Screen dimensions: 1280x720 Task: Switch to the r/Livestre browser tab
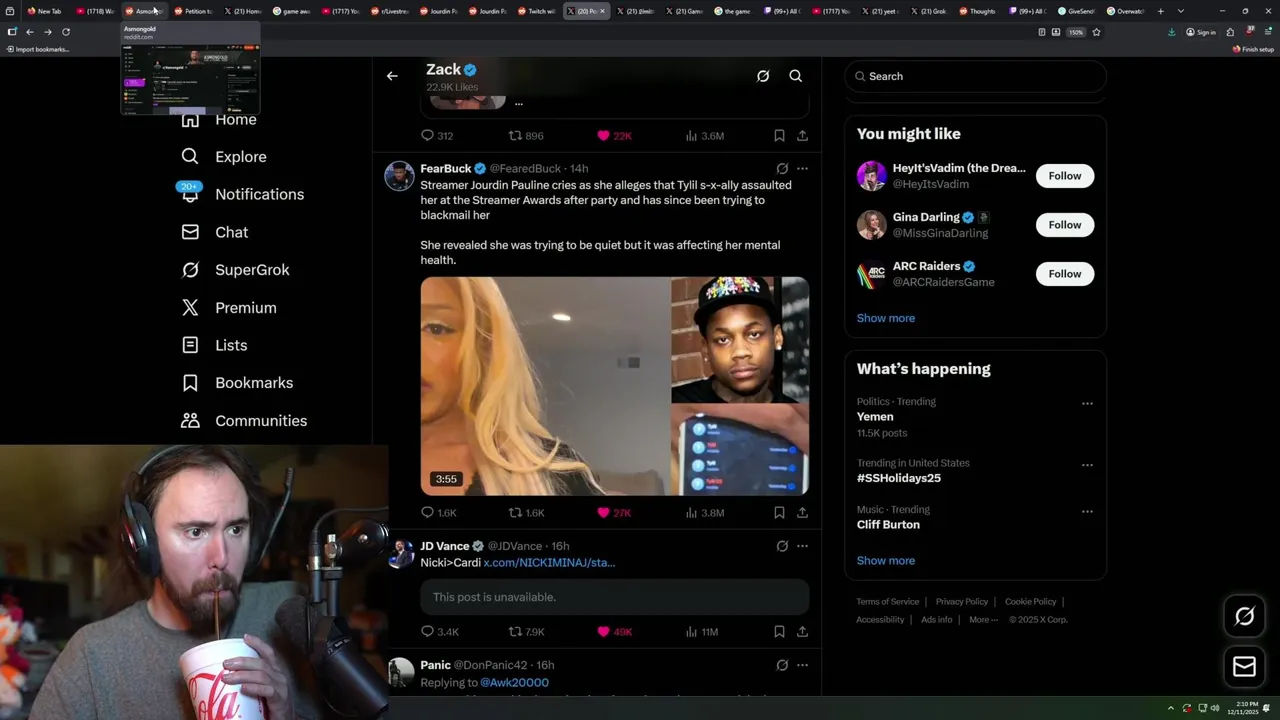389,11
